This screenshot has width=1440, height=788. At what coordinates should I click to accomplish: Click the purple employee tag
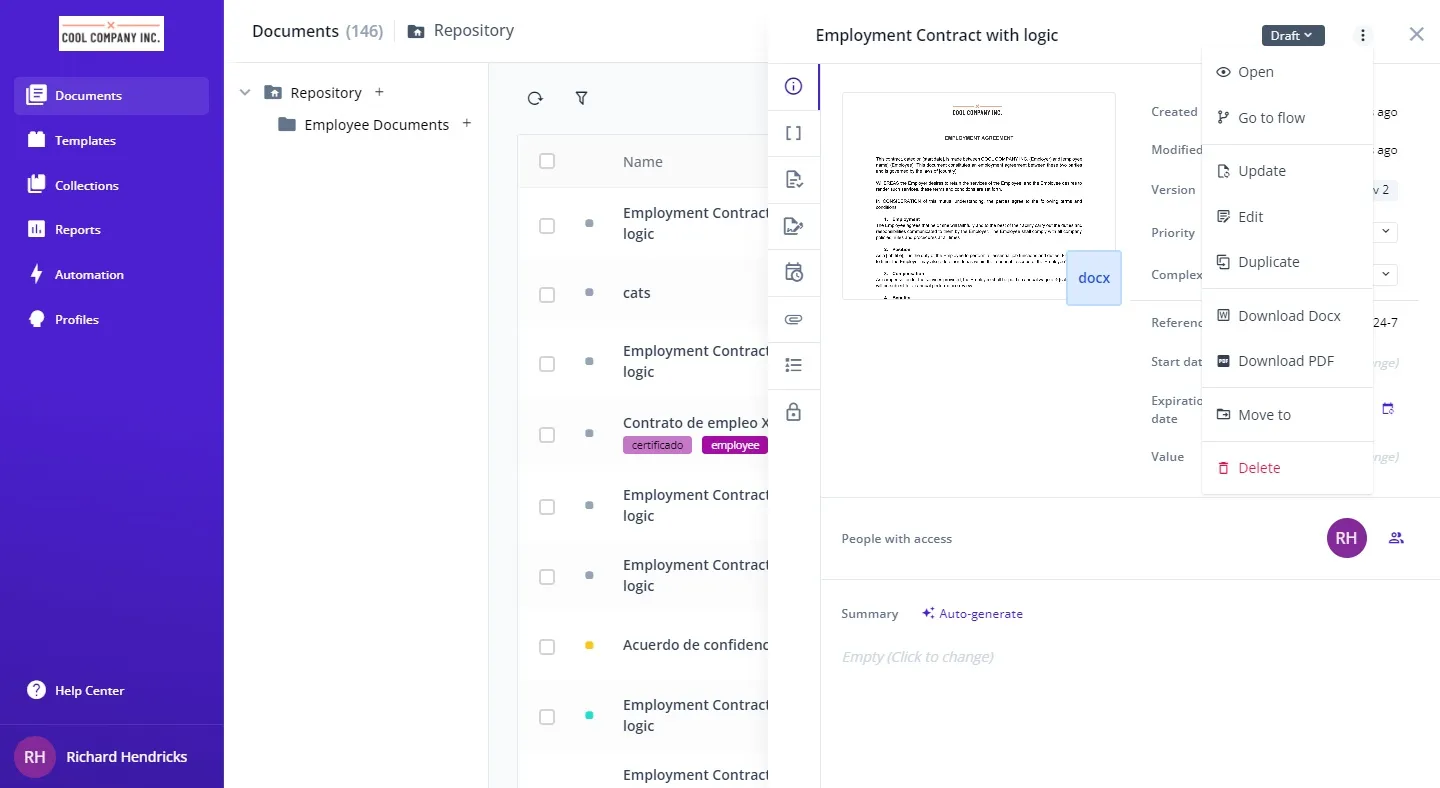coord(735,445)
